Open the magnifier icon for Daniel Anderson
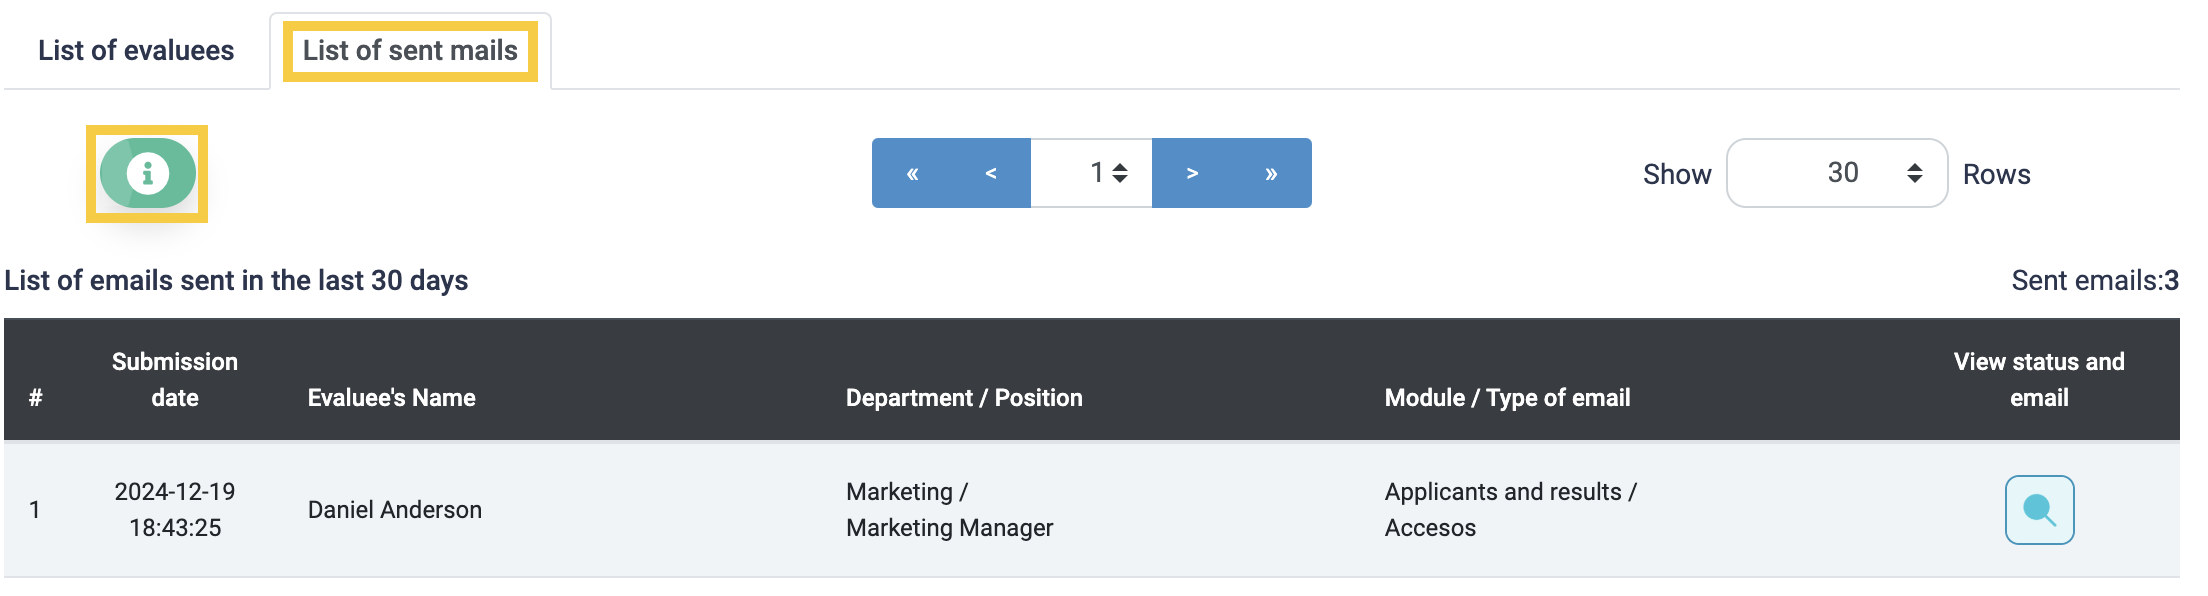The height and width of the screenshot is (596, 2208). pos(2039,510)
